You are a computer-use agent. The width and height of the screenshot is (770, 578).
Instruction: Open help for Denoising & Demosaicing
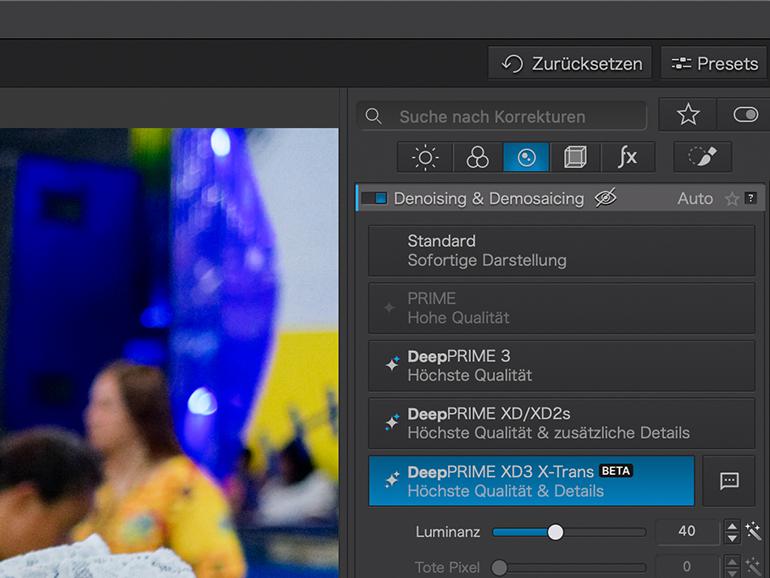(750, 198)
